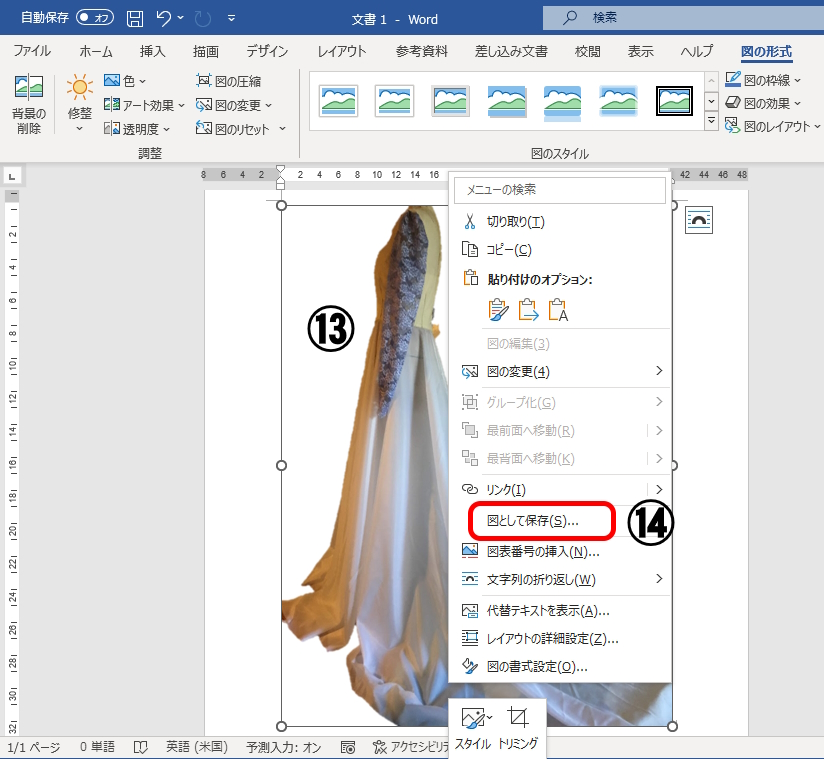Switch to the デザイン tab
The width and height of the screenshot is (824, 759).
pyautogui.click(x=267, y=51)
